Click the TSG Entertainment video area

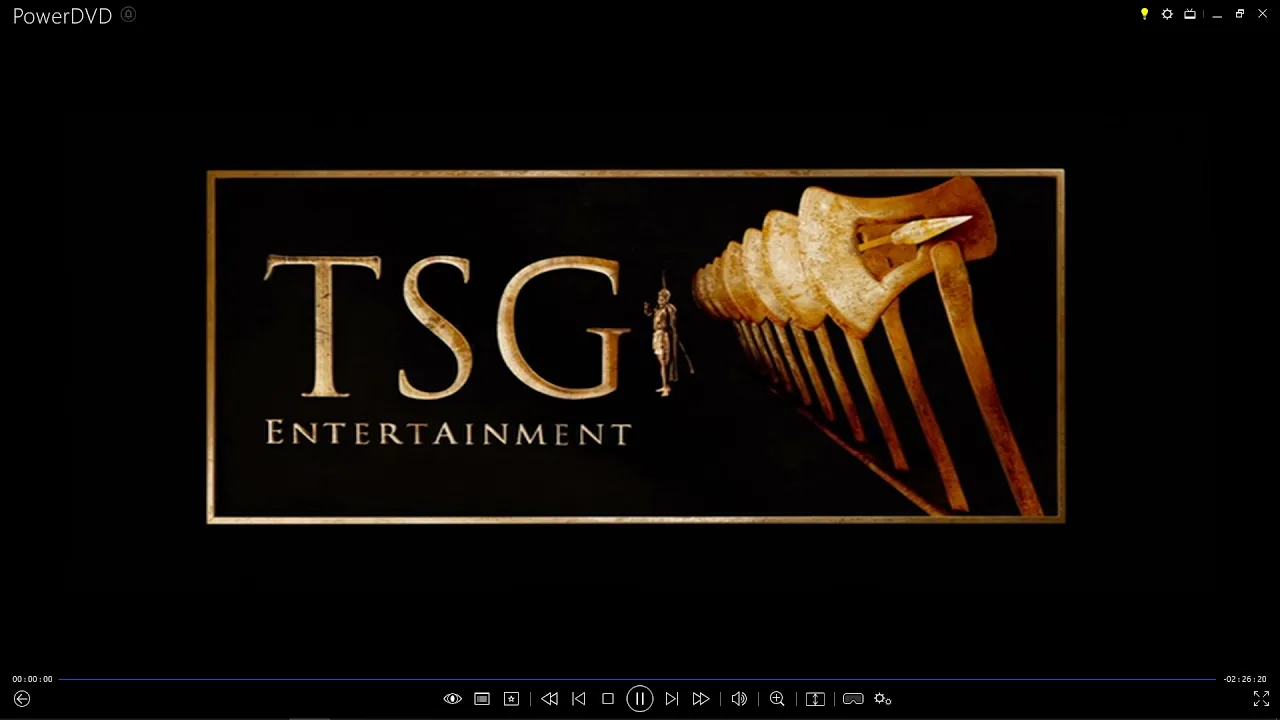pos(636,346)
